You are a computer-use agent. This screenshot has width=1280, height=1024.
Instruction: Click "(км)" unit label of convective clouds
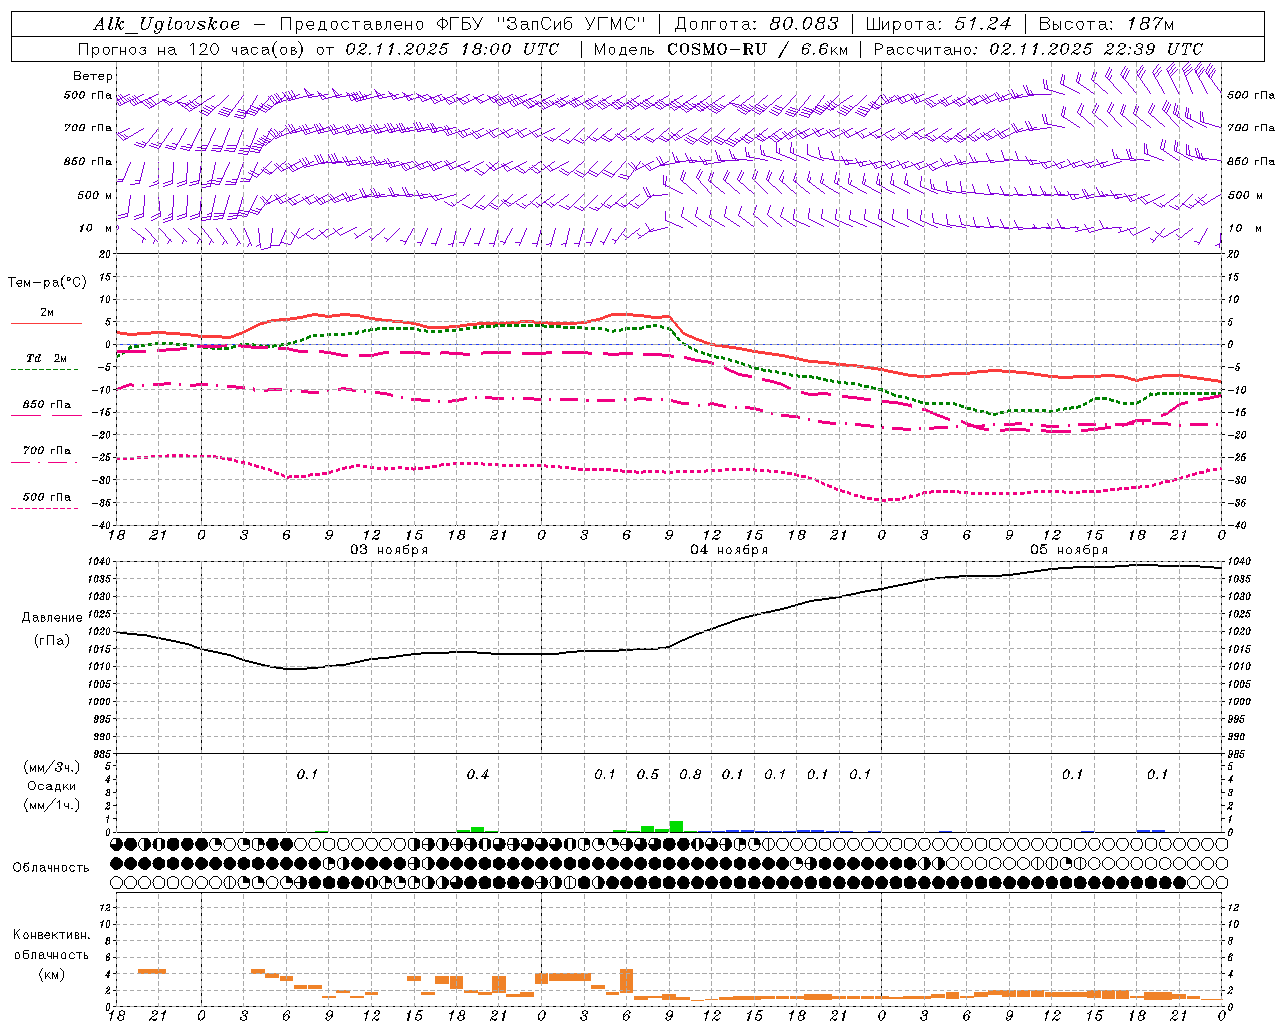click(x=52, y=974)
